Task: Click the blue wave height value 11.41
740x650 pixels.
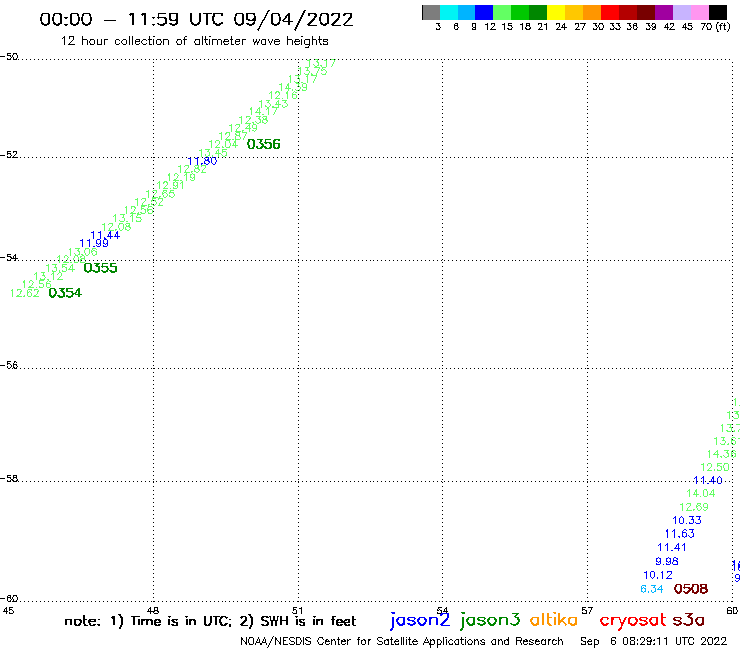Action: [x=672, y=548]
